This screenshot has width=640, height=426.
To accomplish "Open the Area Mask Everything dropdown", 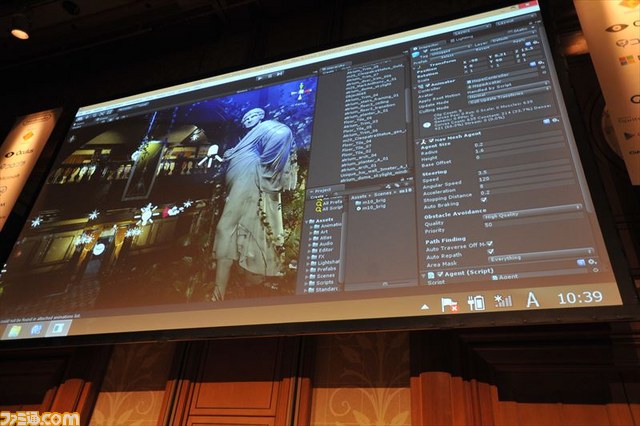I will click(540, 255).
